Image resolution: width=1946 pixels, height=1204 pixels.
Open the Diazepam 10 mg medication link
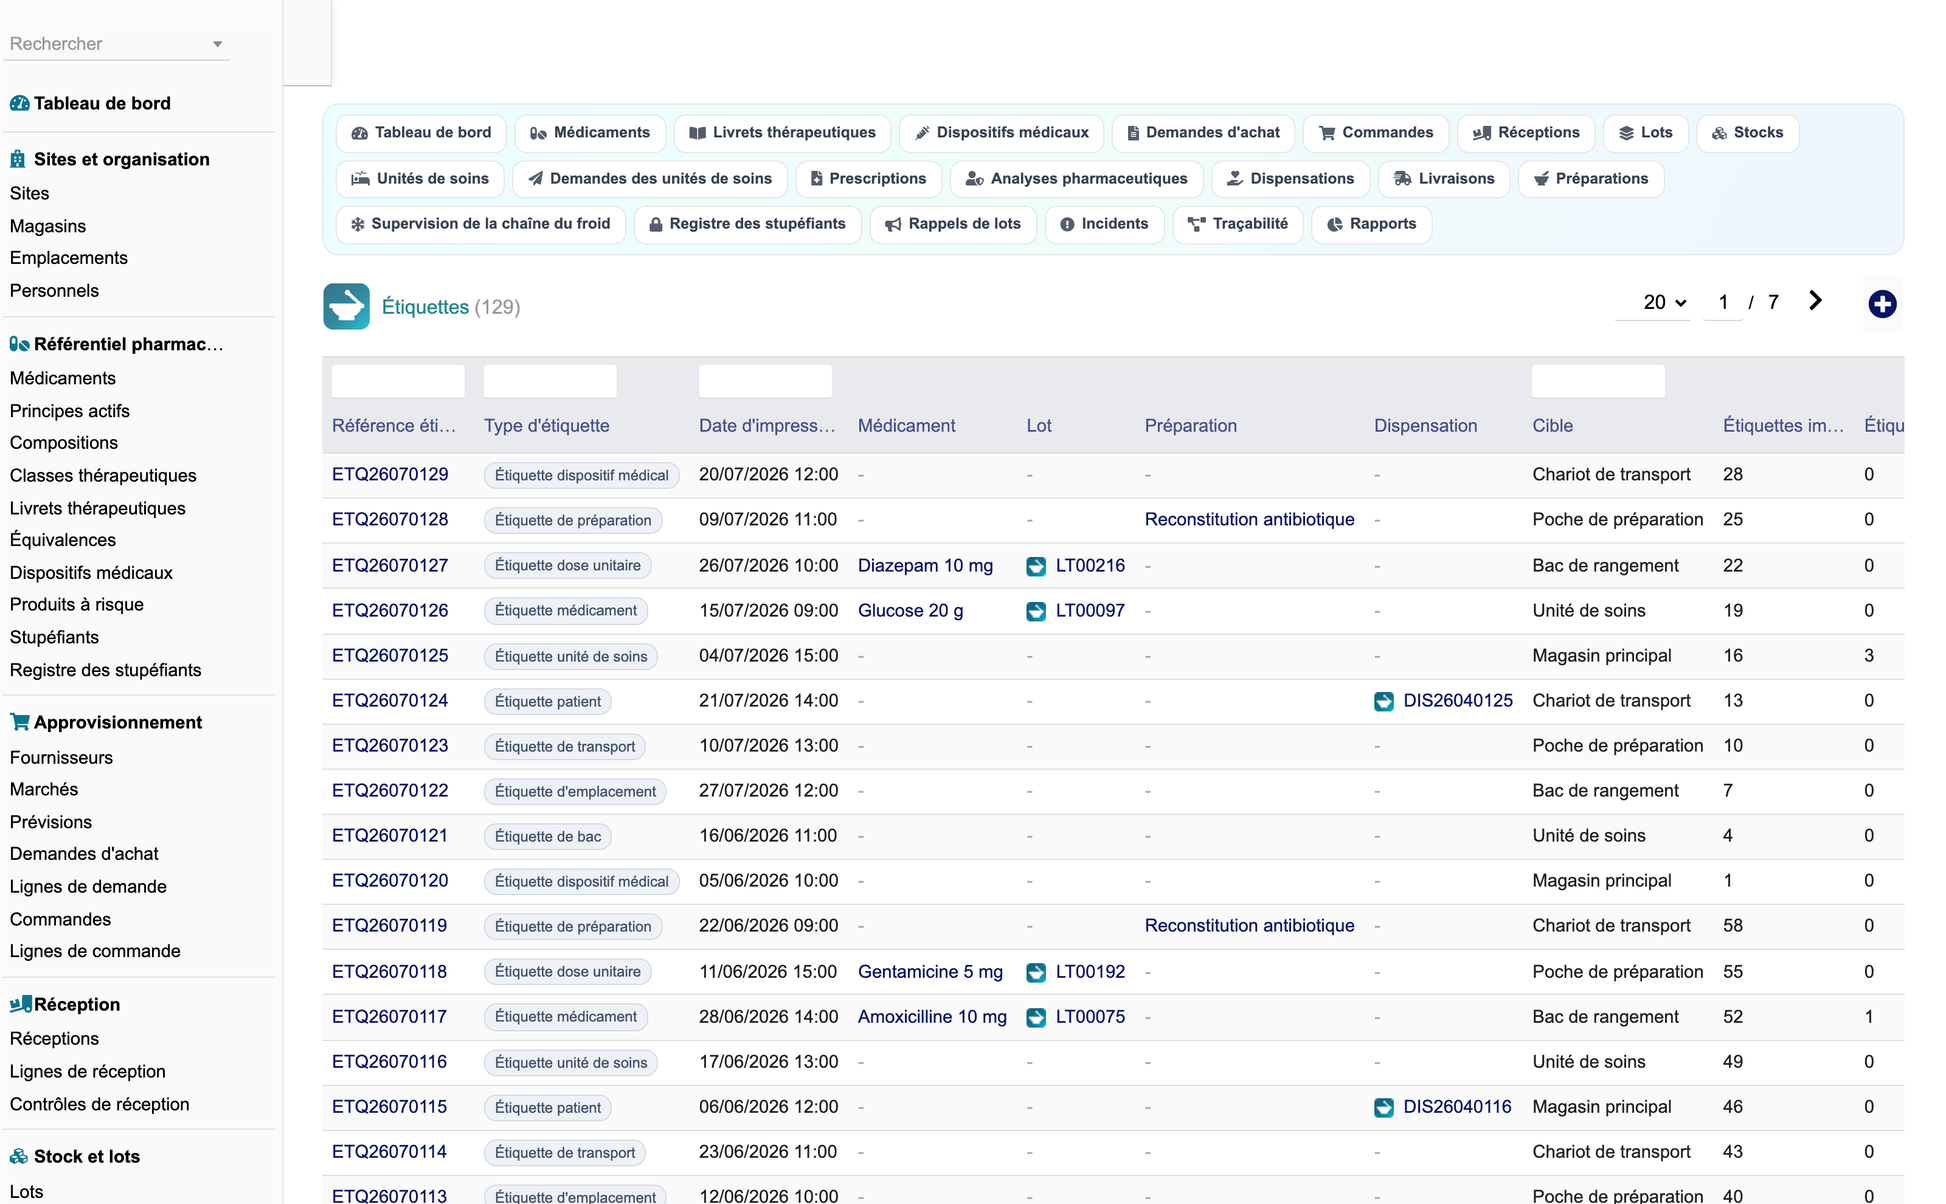(x=925, y=566)
